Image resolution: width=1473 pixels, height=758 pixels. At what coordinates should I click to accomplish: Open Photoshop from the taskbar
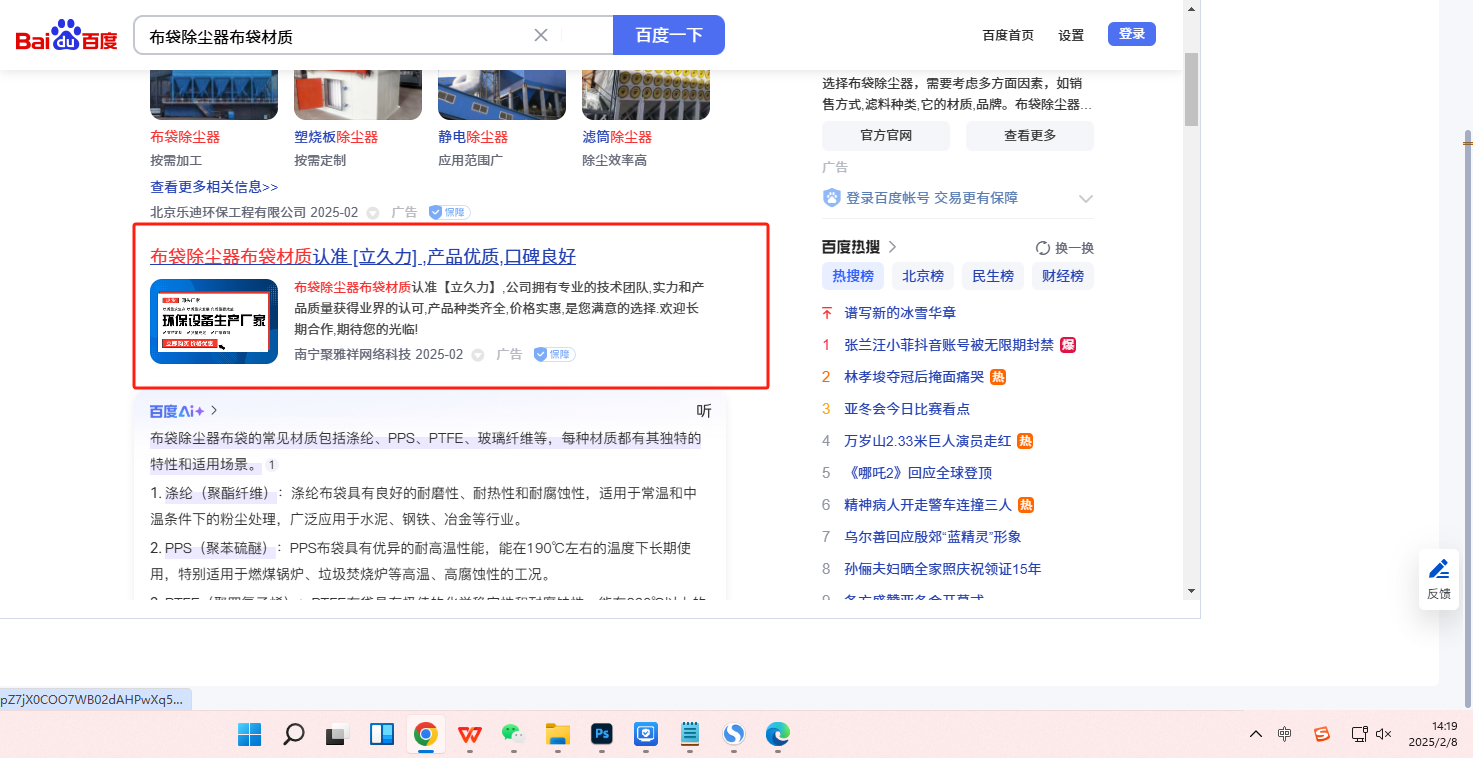(602, 735)
